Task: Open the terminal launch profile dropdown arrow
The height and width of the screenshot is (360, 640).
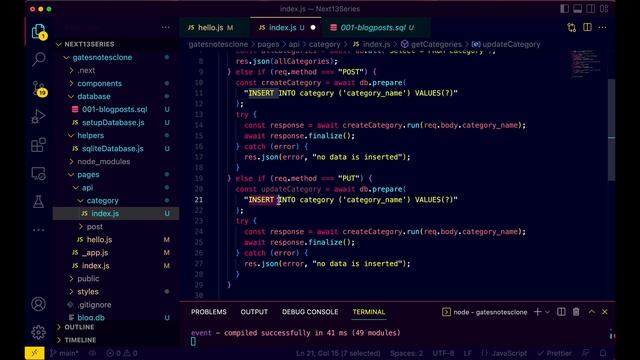Action: (547, 312)
